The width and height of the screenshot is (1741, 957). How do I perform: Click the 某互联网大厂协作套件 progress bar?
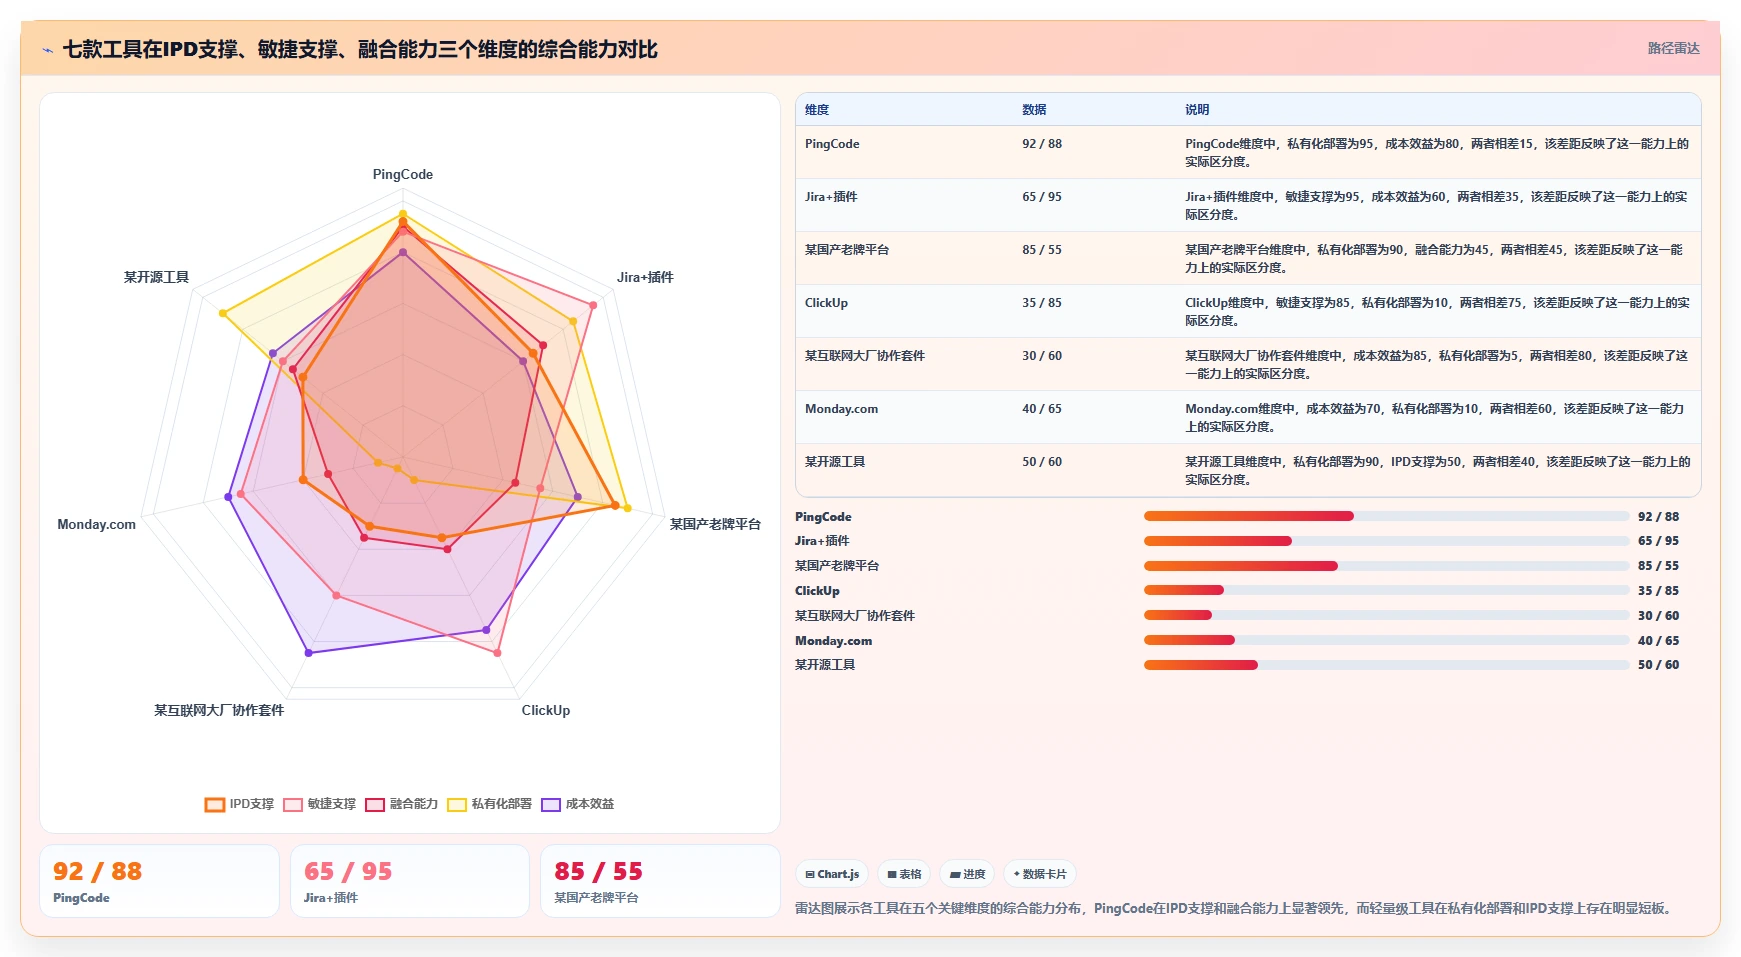1386,615
